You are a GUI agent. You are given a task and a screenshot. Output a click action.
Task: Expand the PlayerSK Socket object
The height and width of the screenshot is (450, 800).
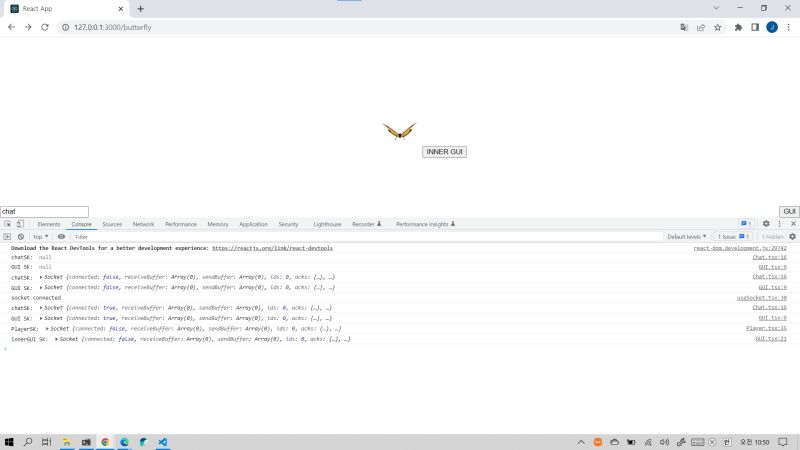tap(47, 329)
